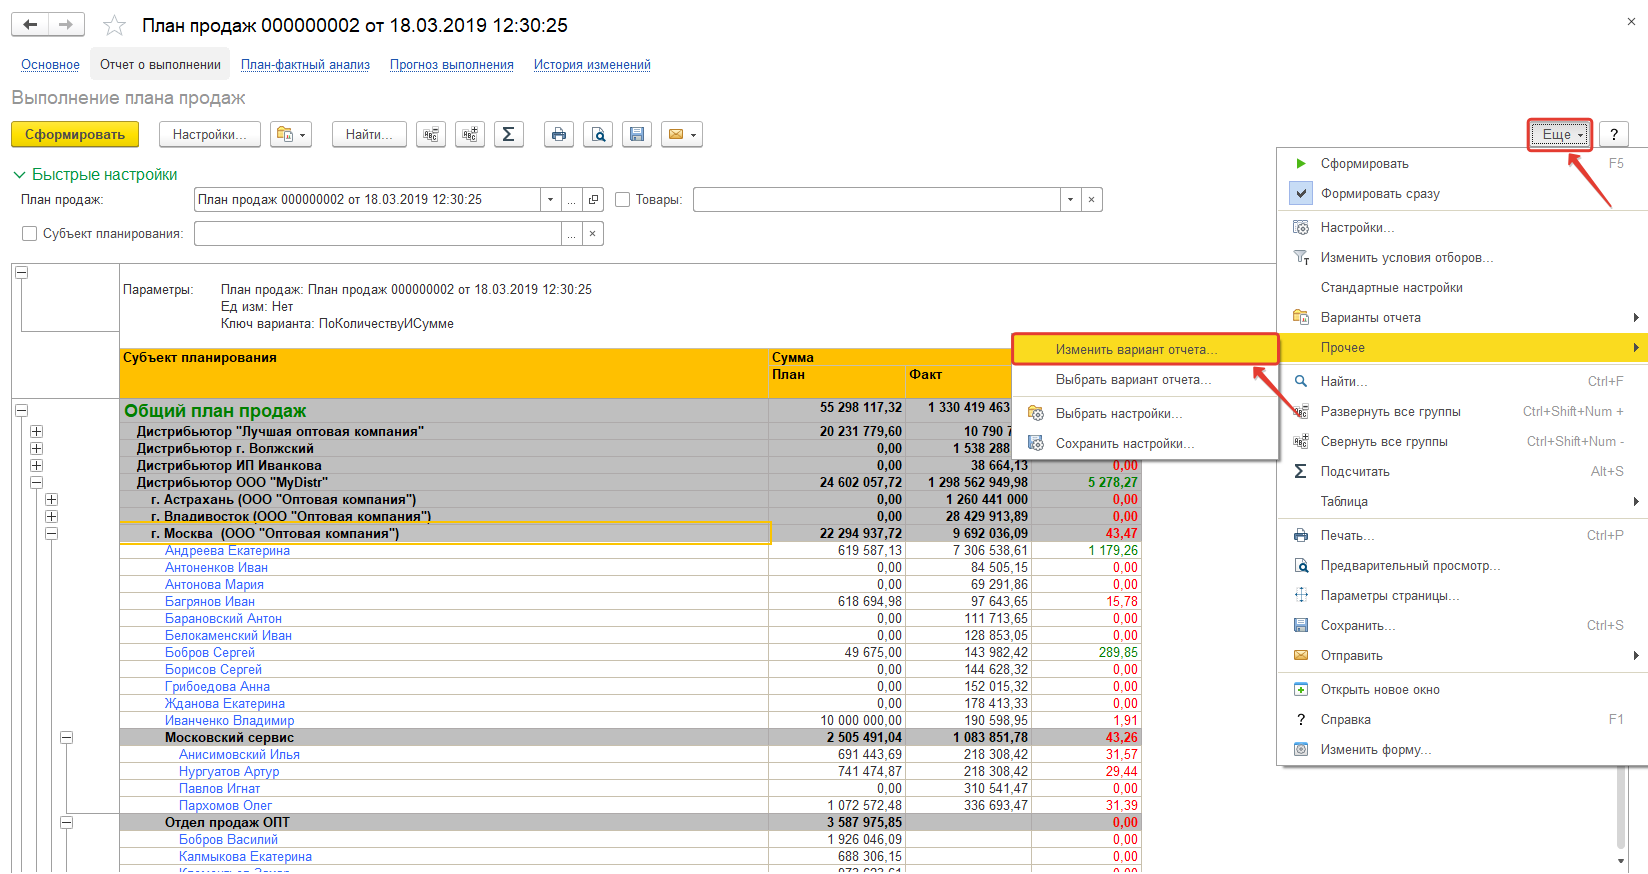Screen dimensions: 1648x874
Task: Click the yellow Сформировать button
Action: 75,134
